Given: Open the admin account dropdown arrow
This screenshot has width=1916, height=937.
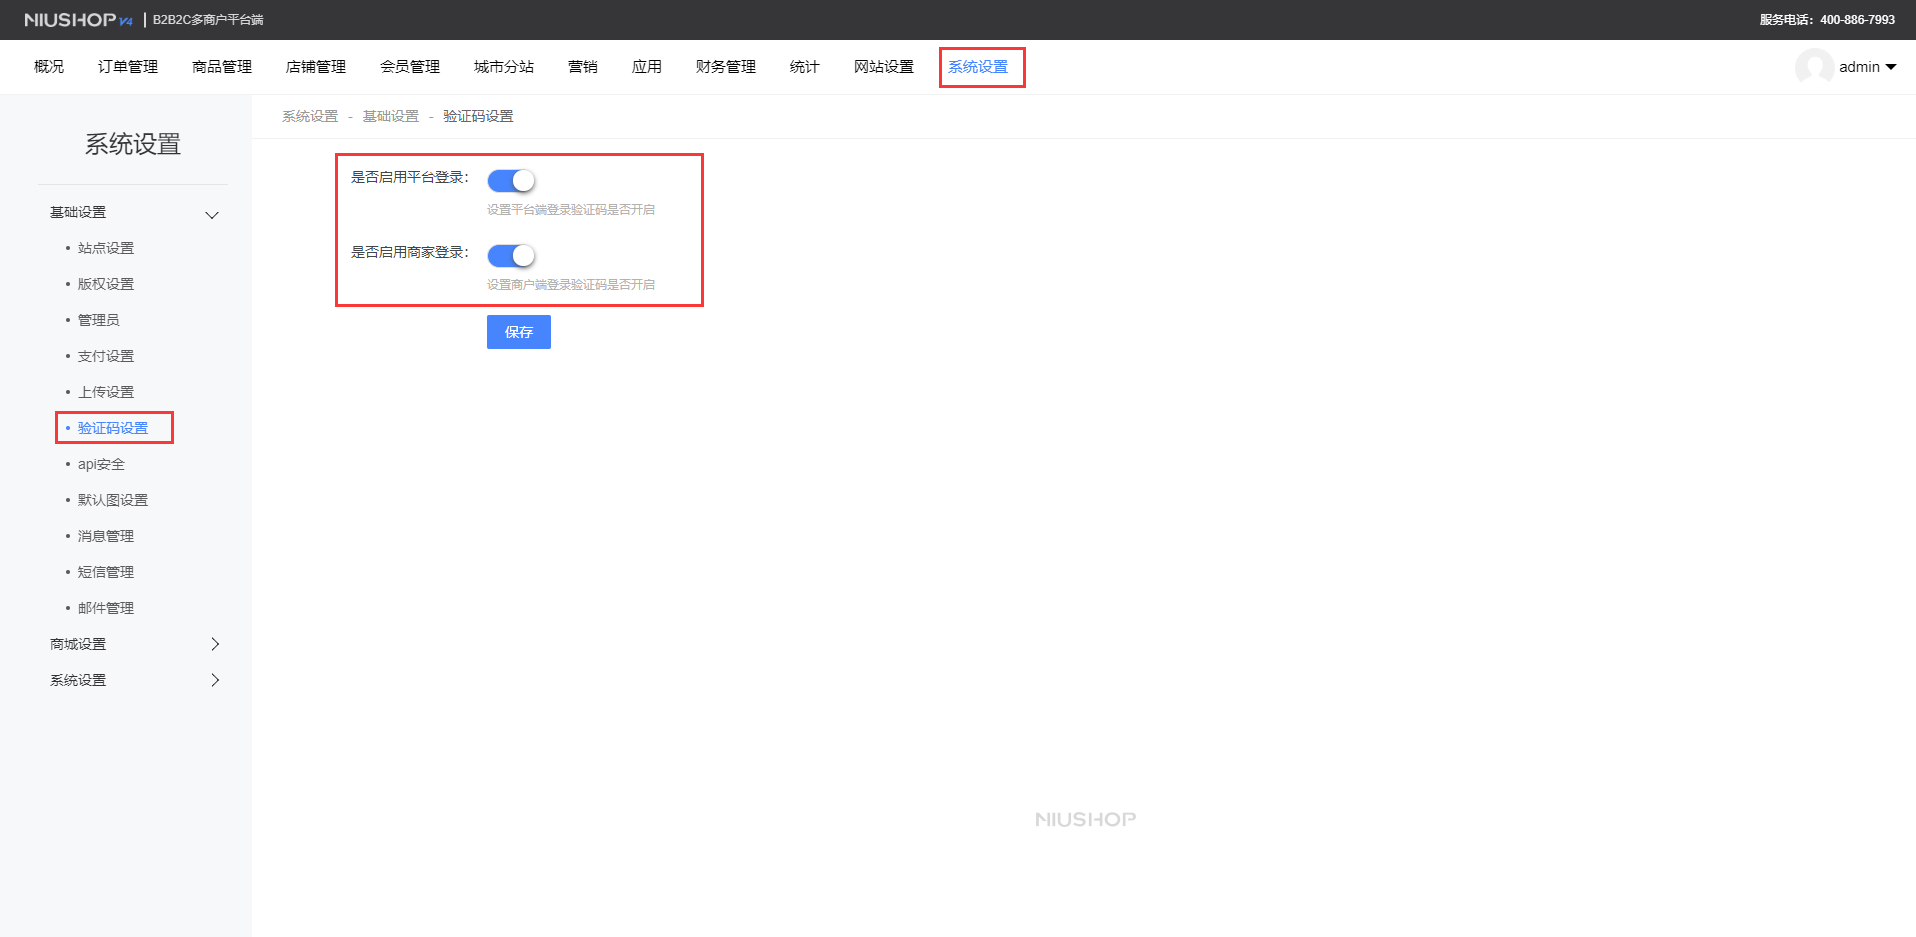Looking at the screenshot, I should click(x=1891, y=67).
